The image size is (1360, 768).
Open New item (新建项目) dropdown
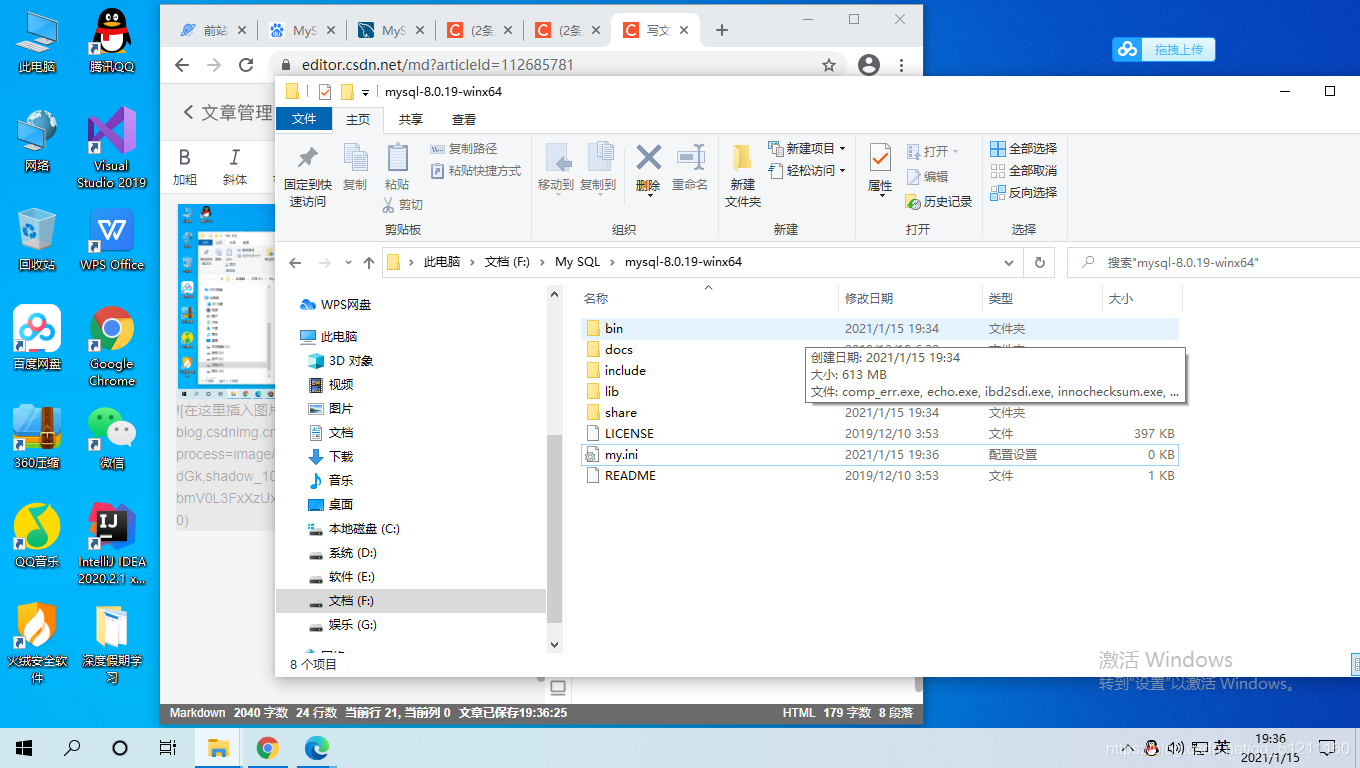tap(807, 148)
